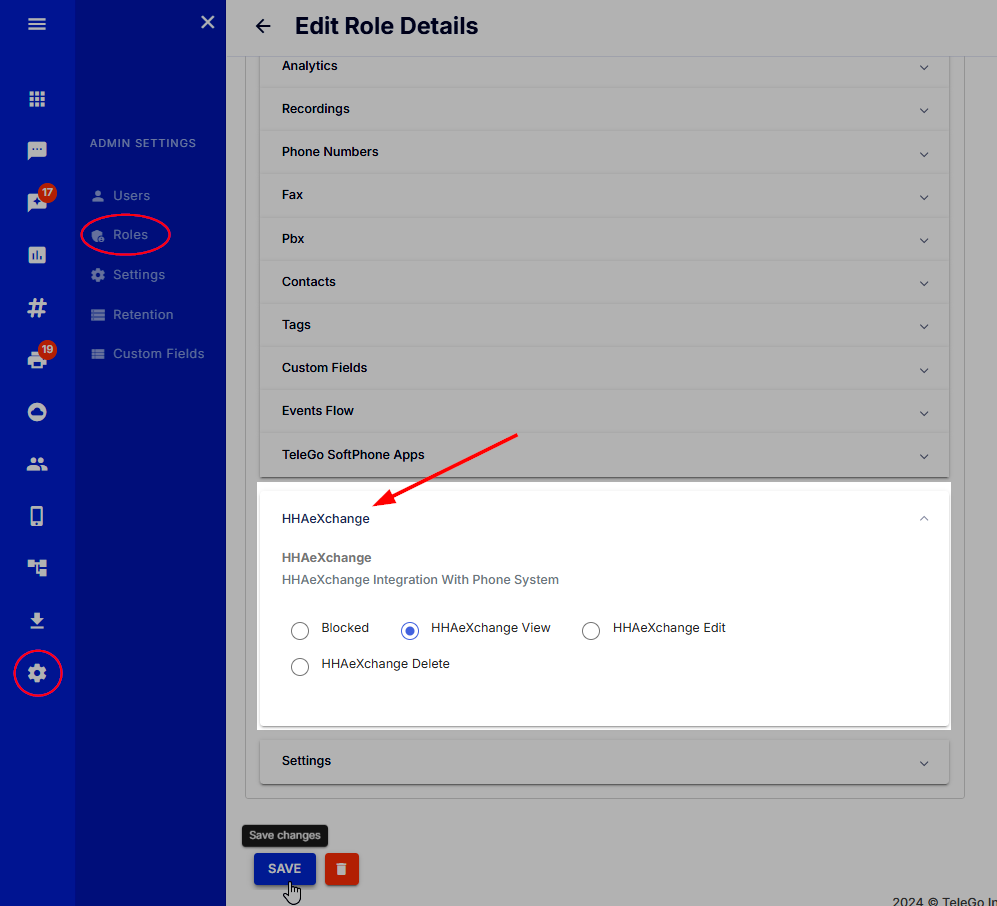Open Settings in admin settings menu
This screenshot has height=906, width=997.
pyautogui.click(x=139, y=275)
